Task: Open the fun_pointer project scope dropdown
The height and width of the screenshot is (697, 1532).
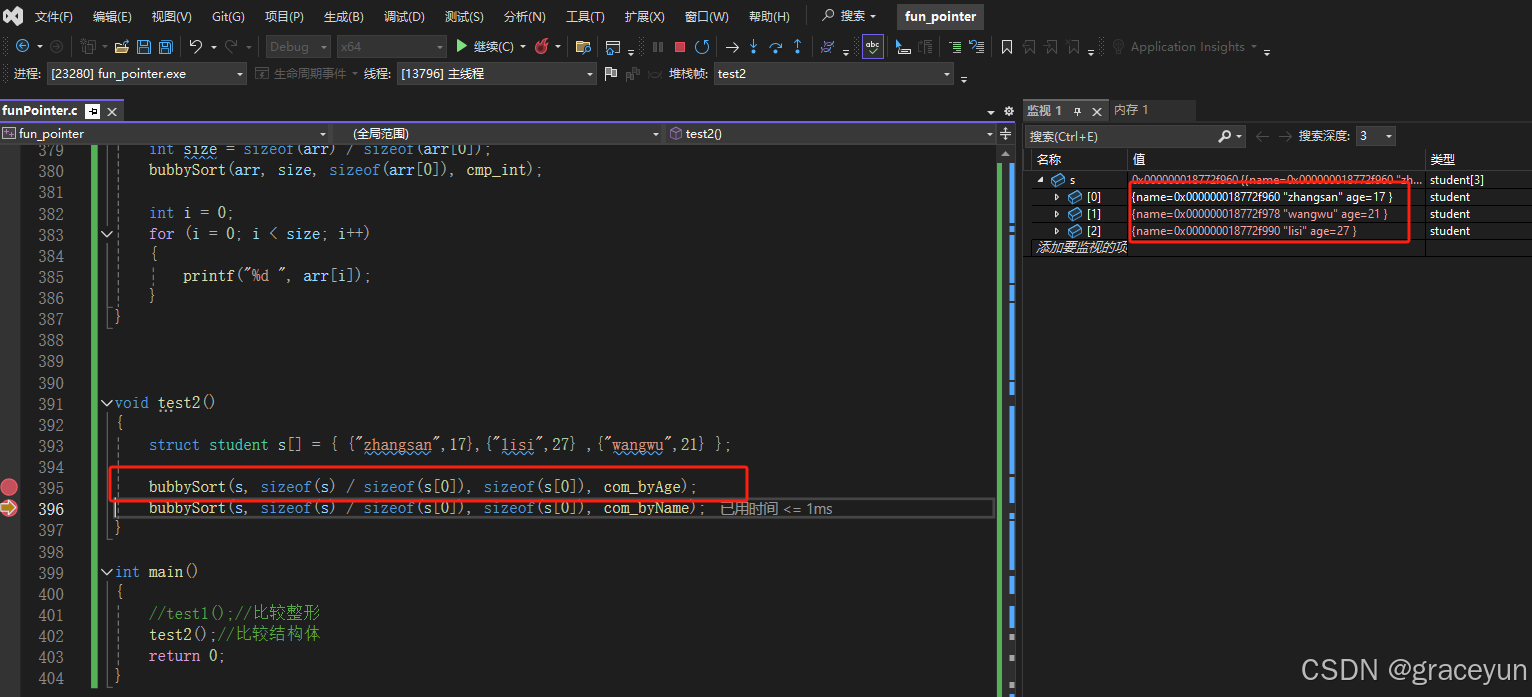Action: 165,133
